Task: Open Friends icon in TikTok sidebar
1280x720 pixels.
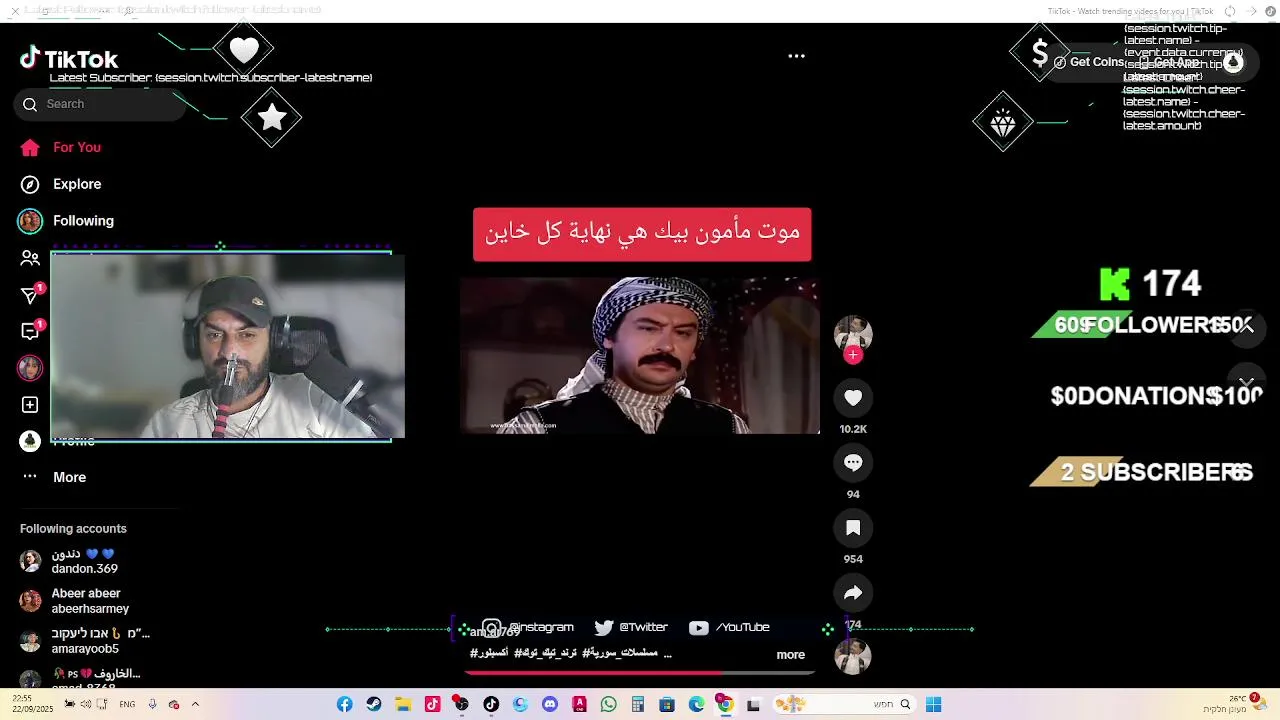Action: click(30, 258)
